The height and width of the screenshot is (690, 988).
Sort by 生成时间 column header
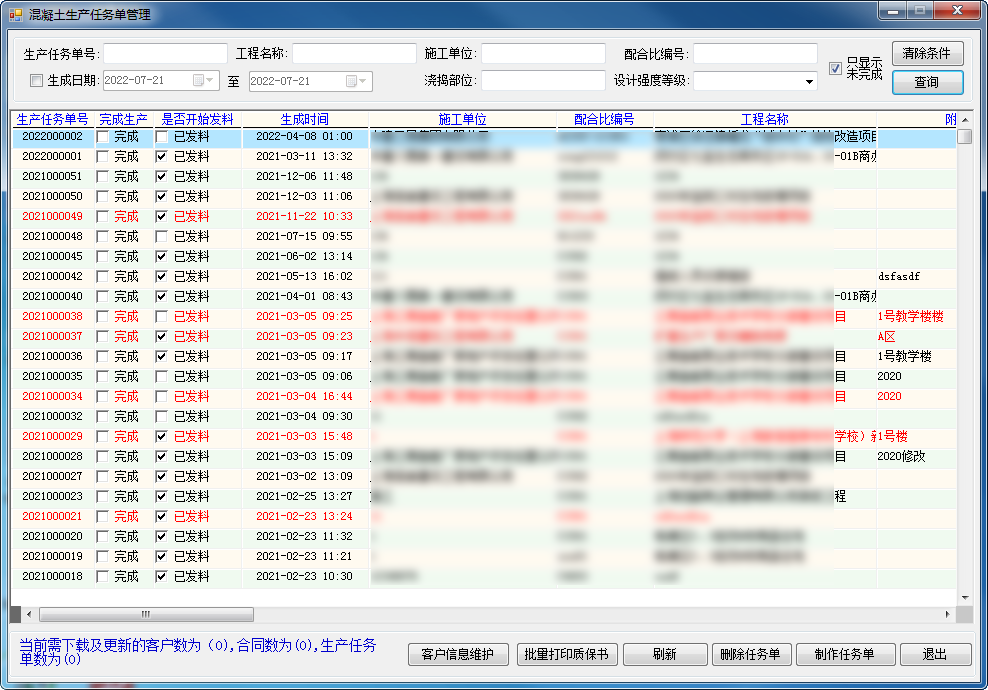(304, 119)
